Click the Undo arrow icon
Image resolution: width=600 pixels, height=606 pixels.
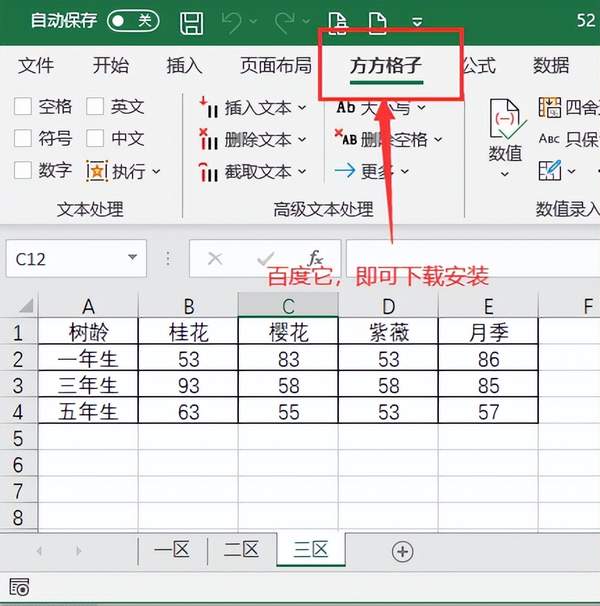click(232, 22)
